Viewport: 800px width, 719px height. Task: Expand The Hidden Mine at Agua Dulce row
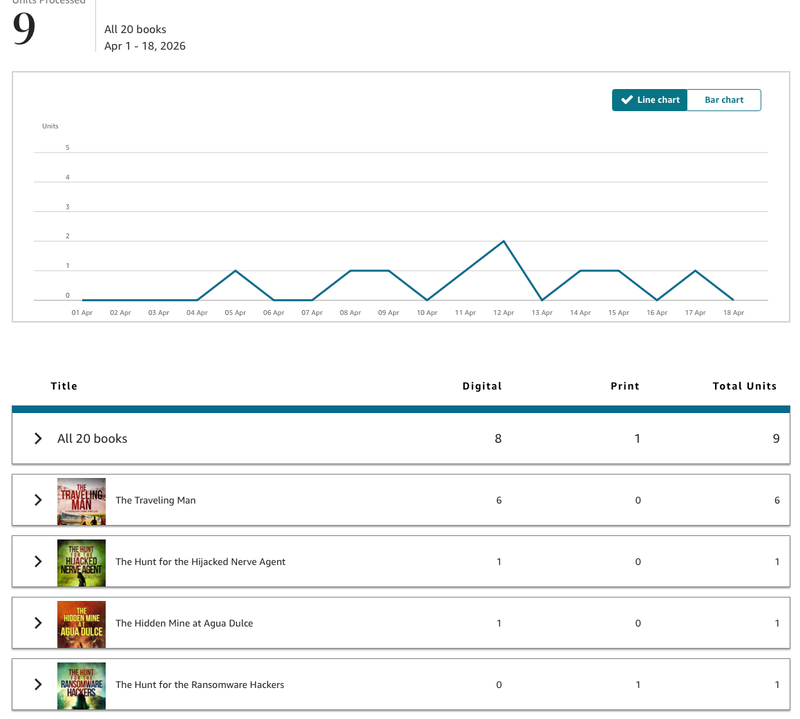(38, 623)
